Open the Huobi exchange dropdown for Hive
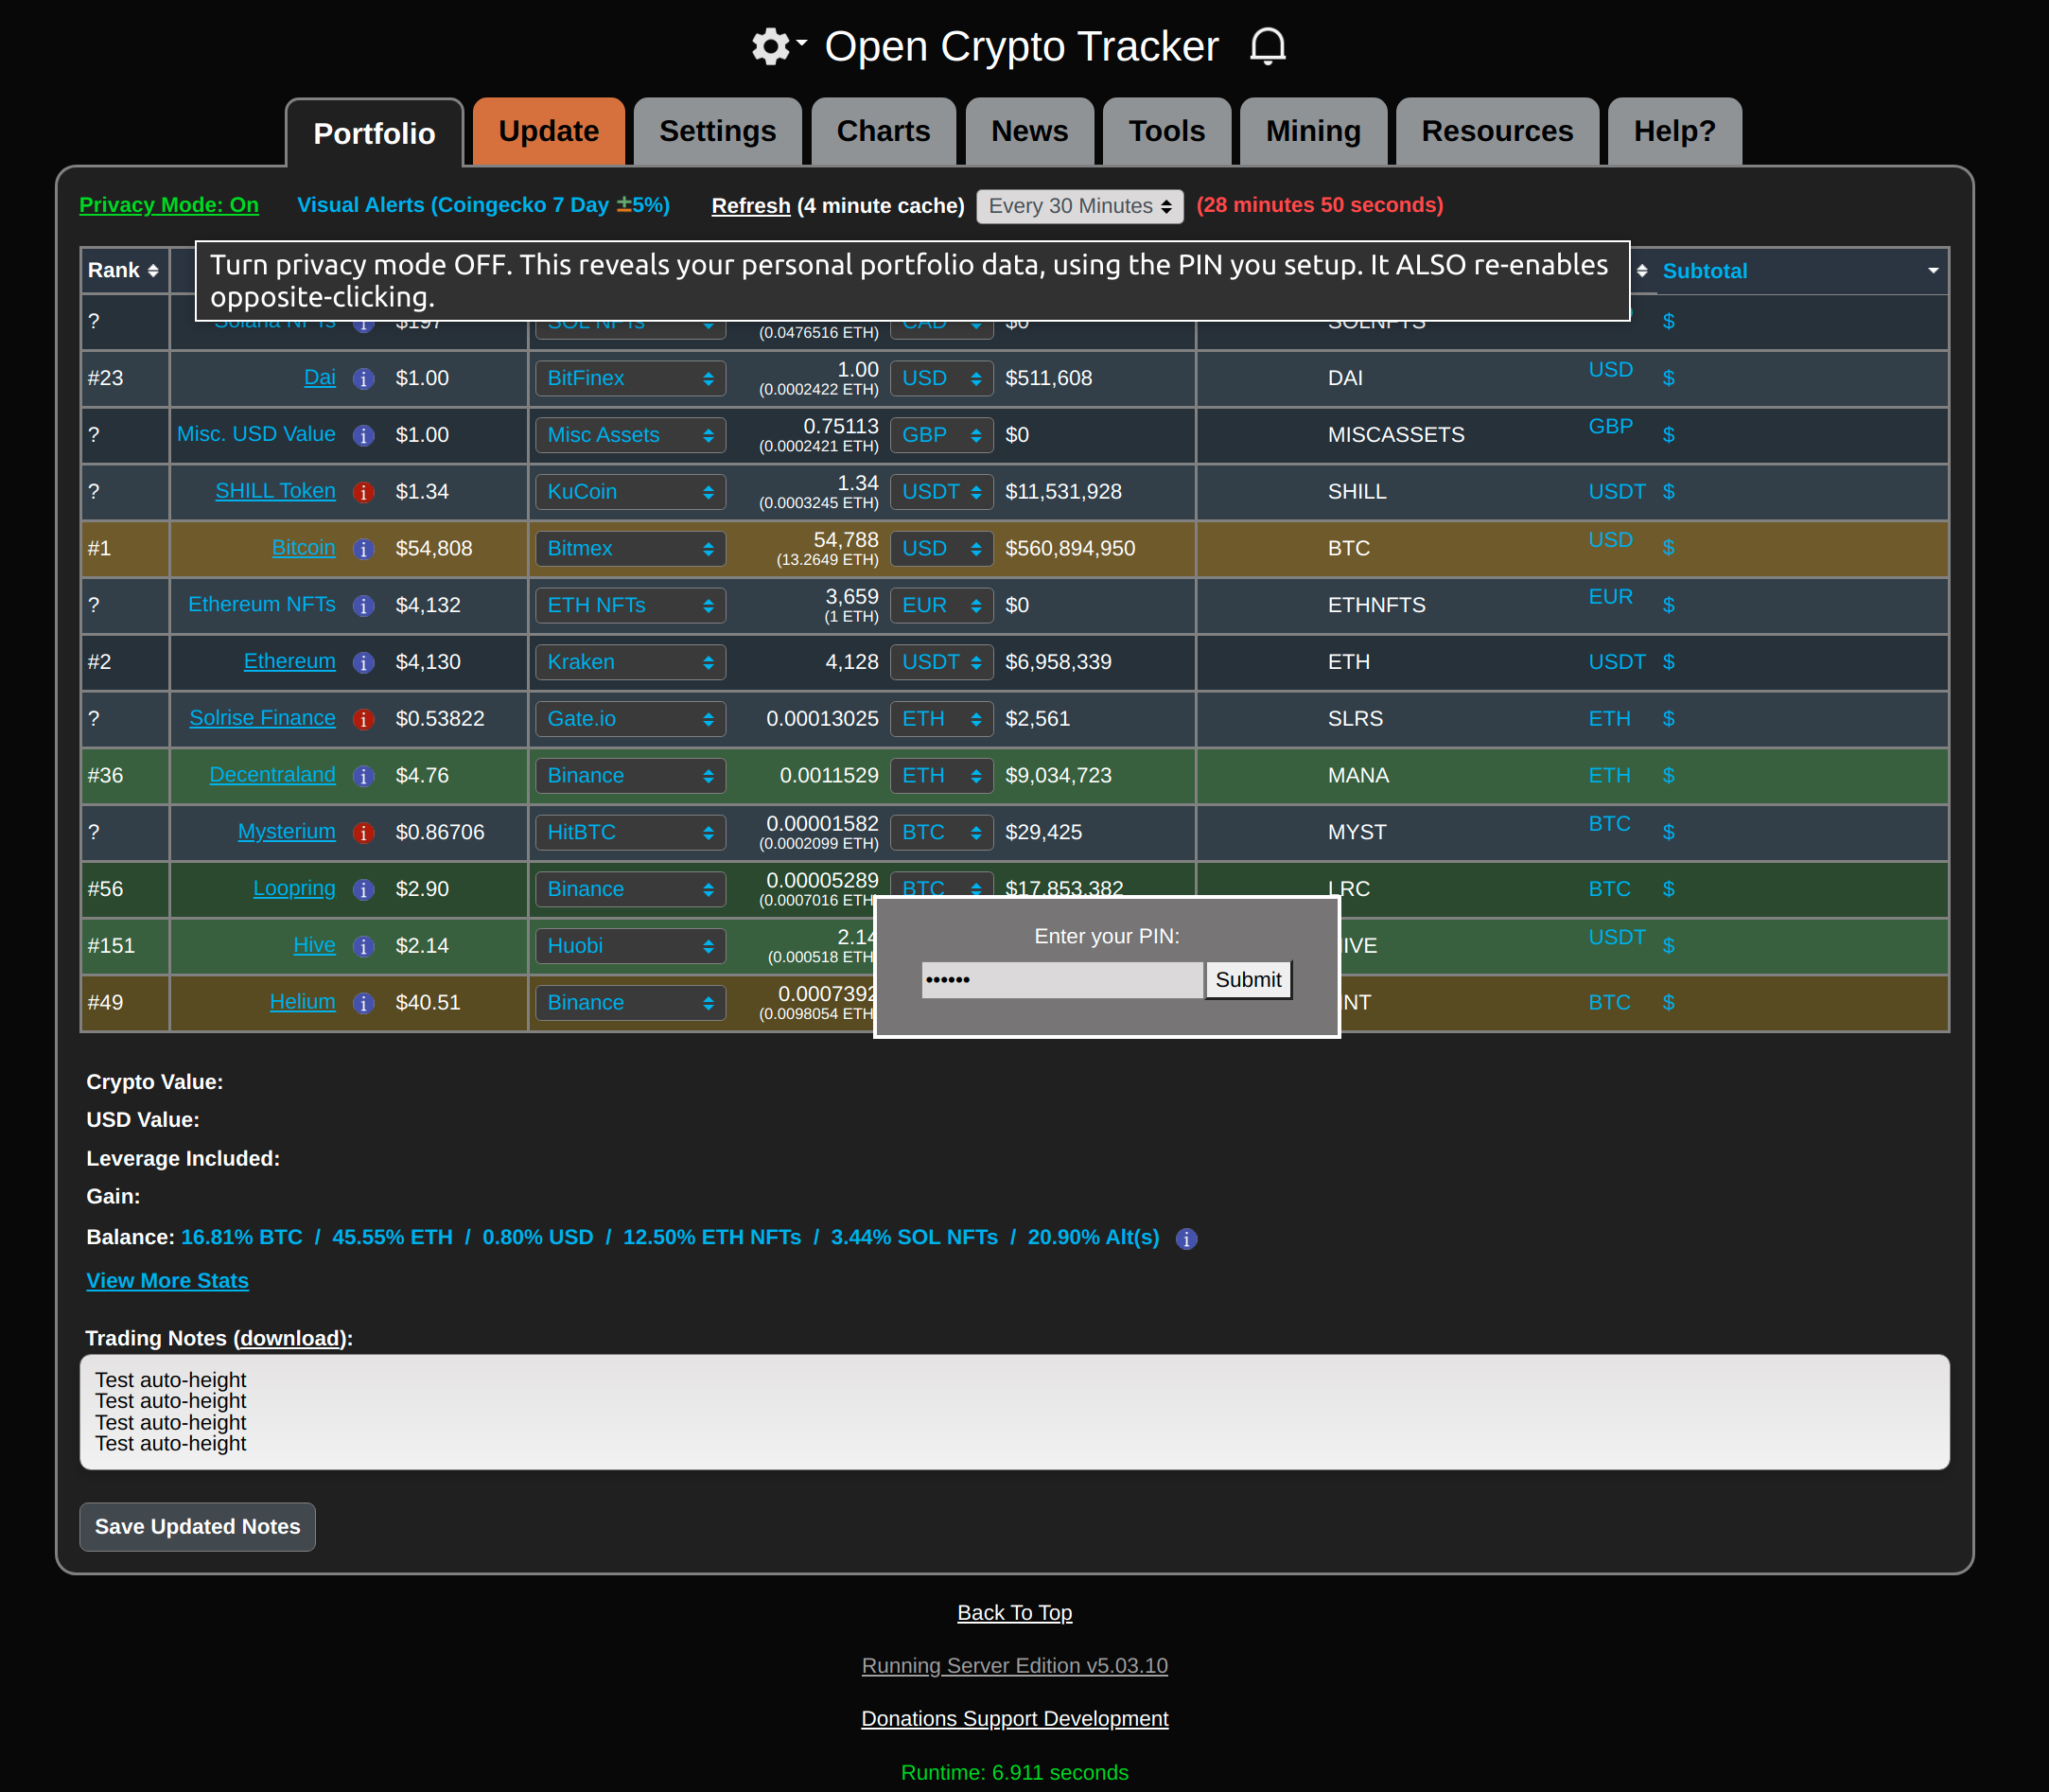This screenshot has width=2049, height=1792. coord(630,946)
